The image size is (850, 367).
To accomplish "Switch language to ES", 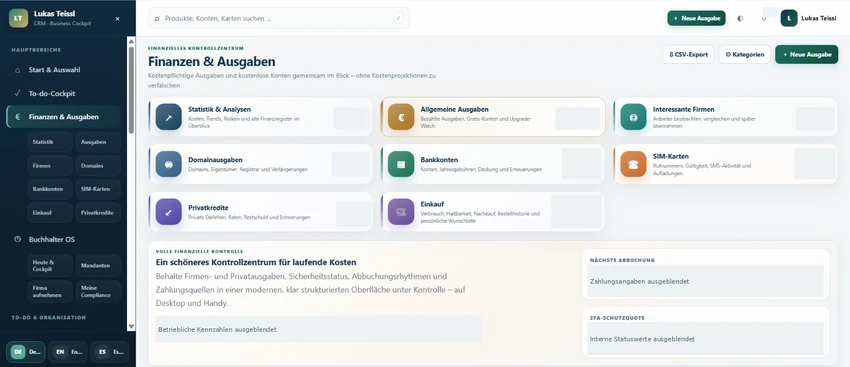I will (110, 352).
